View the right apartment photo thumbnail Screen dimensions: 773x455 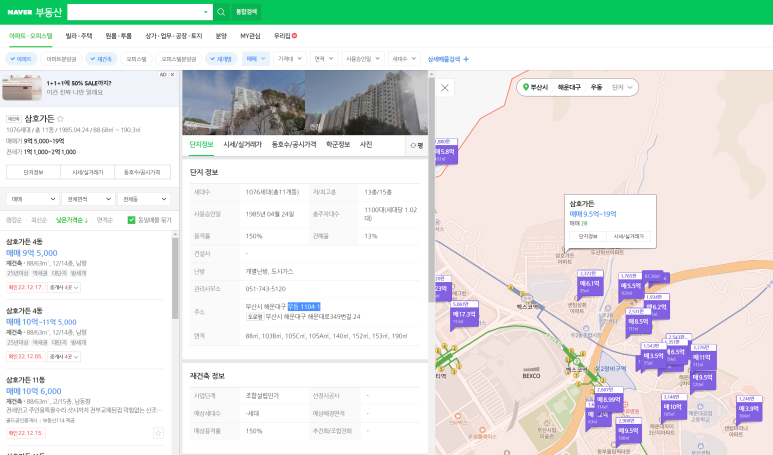pyautogui.click(x=366, y=103)
